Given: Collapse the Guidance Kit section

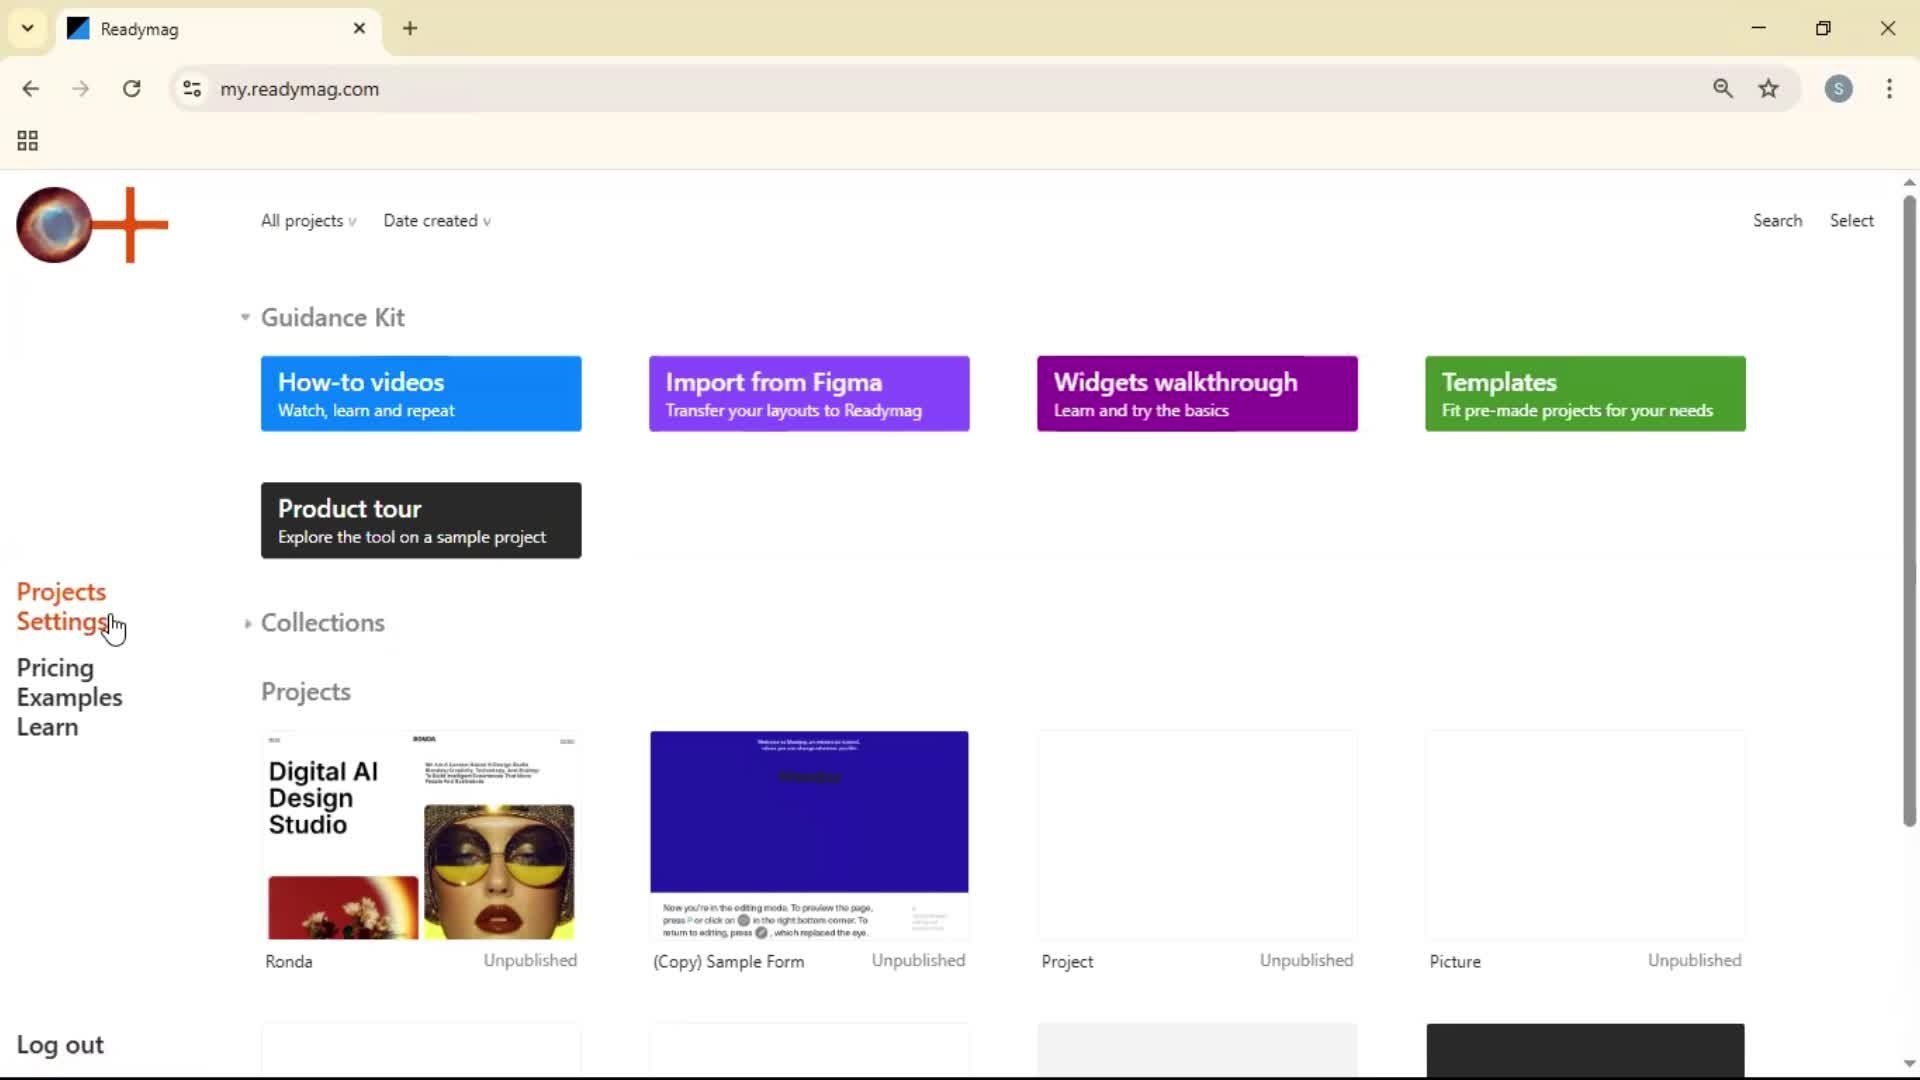Looking at the screenshot, I should (x=244, y=317).
